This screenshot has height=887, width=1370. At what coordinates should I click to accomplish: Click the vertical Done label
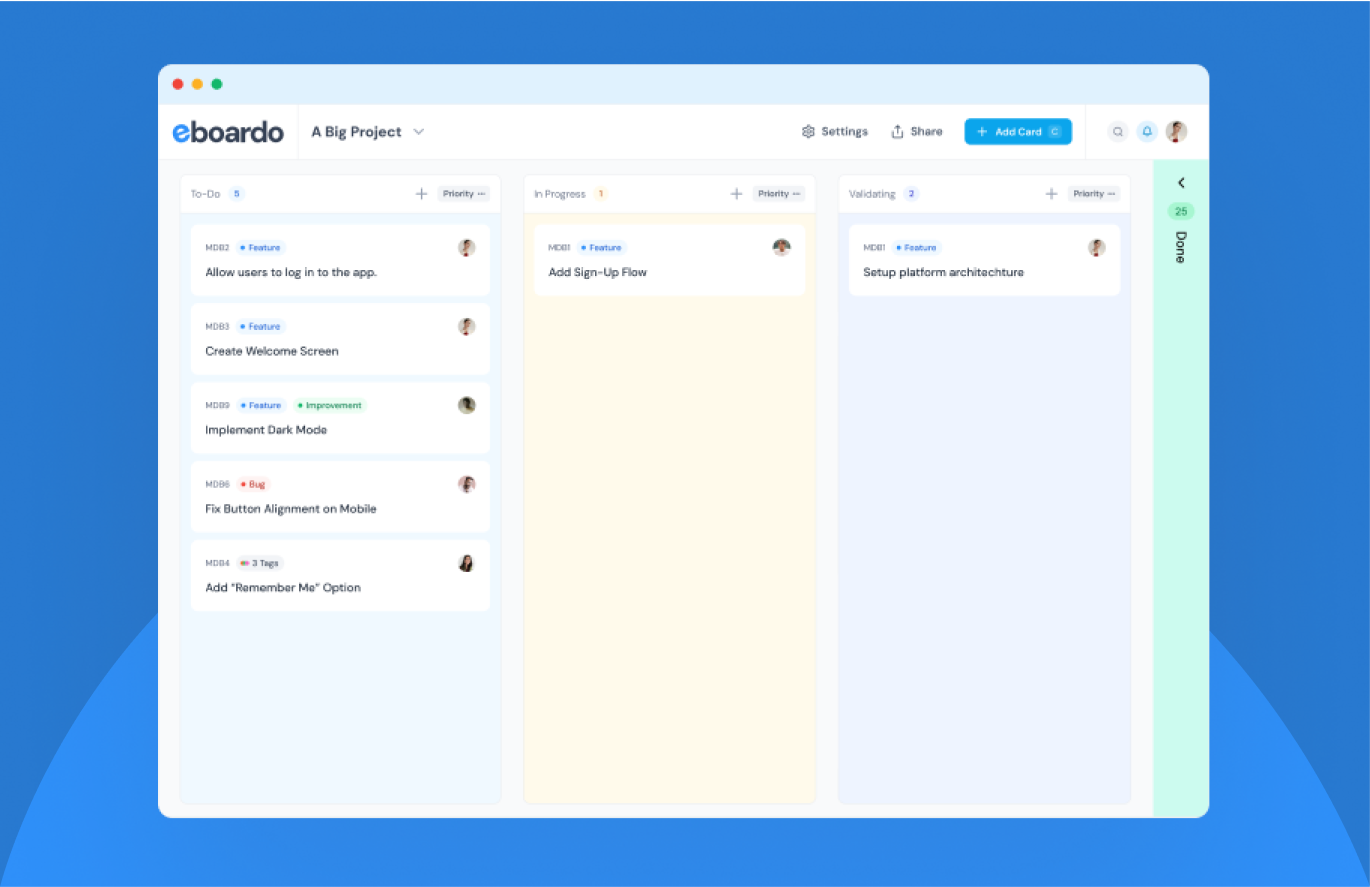1181,247
